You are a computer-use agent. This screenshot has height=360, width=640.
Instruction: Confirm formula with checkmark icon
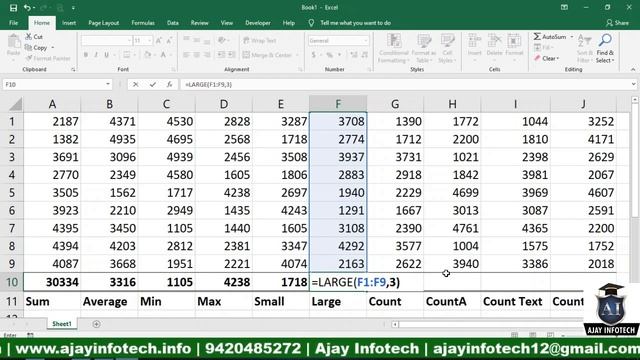point(153,84)
